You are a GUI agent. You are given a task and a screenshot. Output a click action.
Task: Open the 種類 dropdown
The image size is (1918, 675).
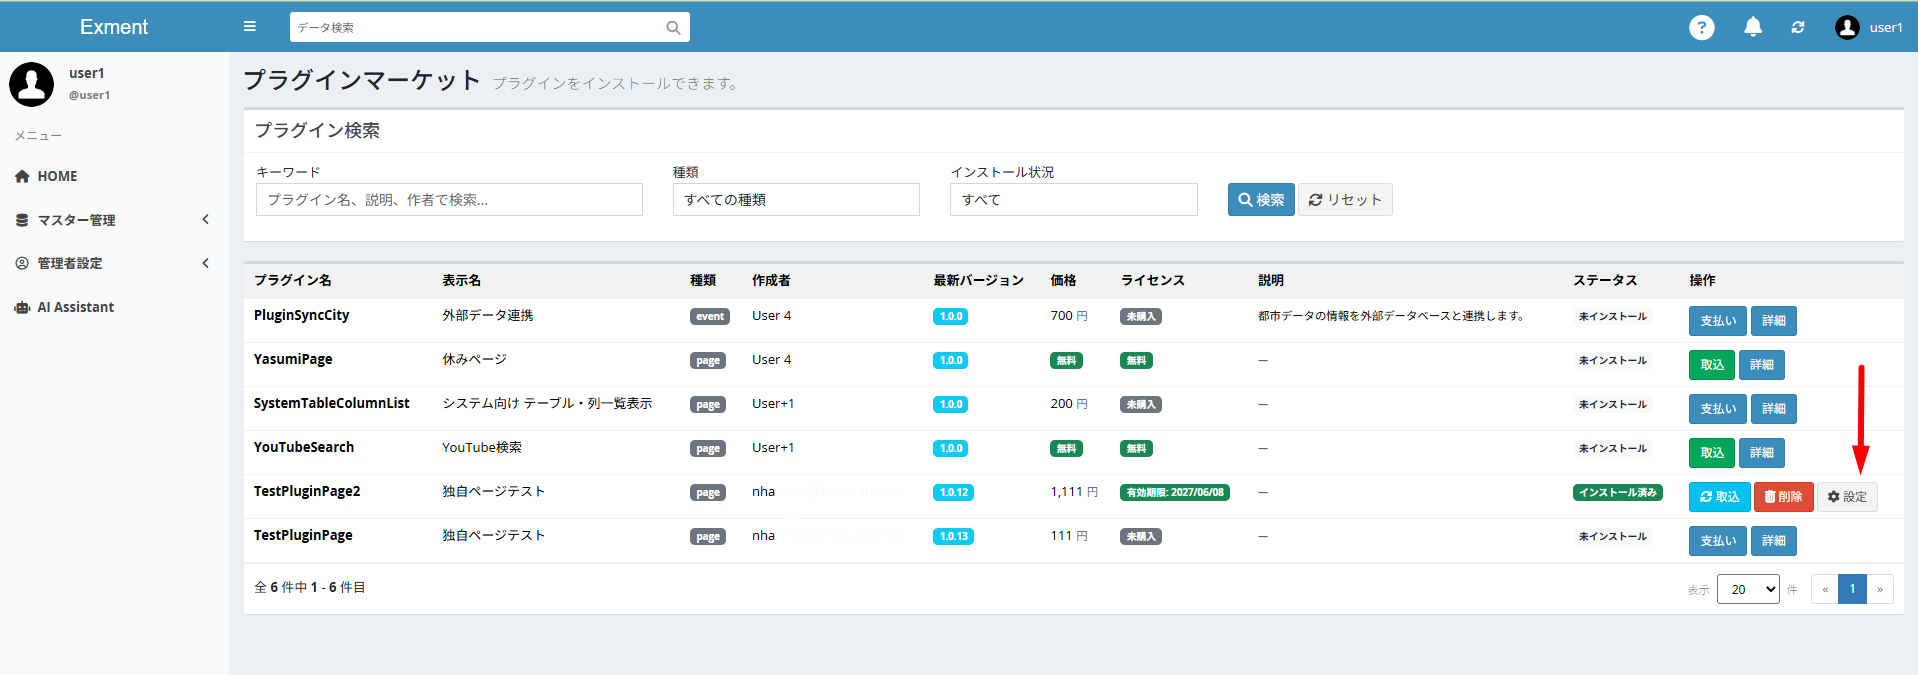796,199
